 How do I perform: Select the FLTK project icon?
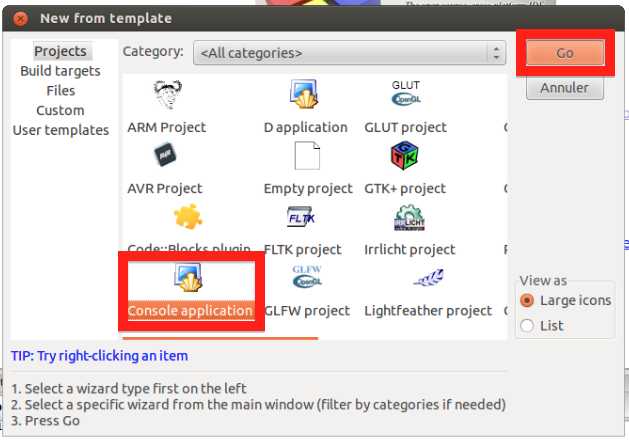coord(301,217)
